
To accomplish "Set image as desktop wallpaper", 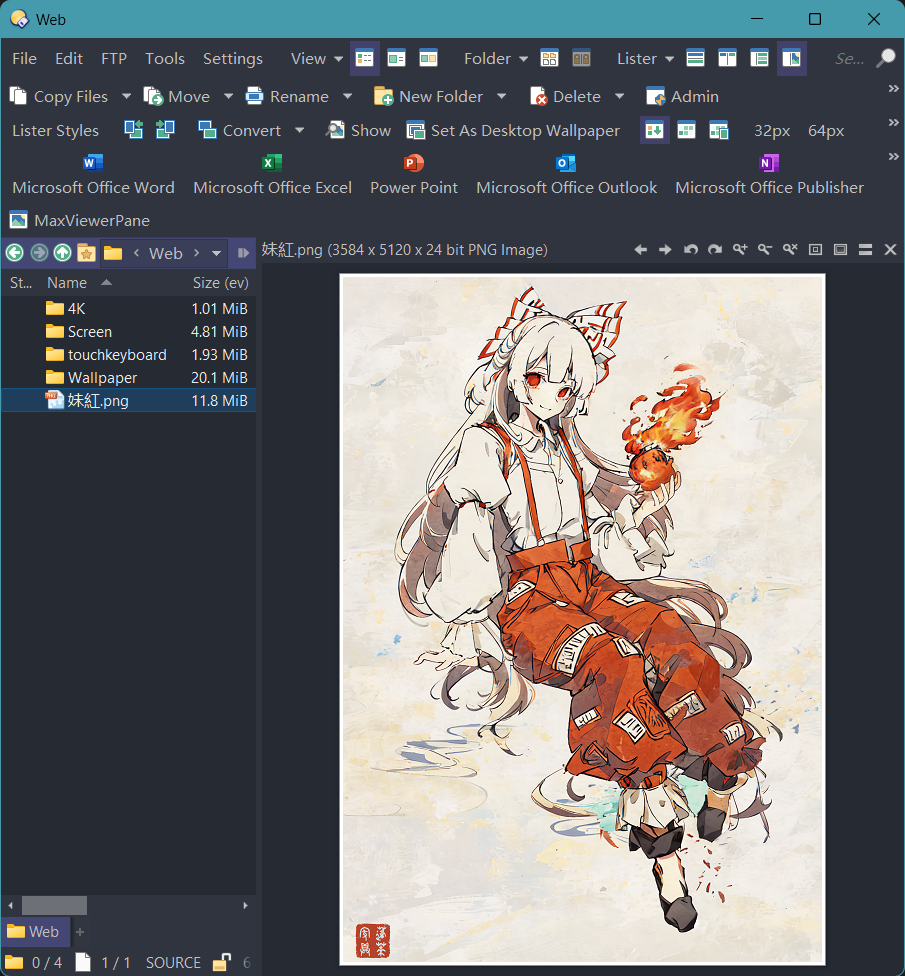I will pyautogui.click(x=513, y=131).
